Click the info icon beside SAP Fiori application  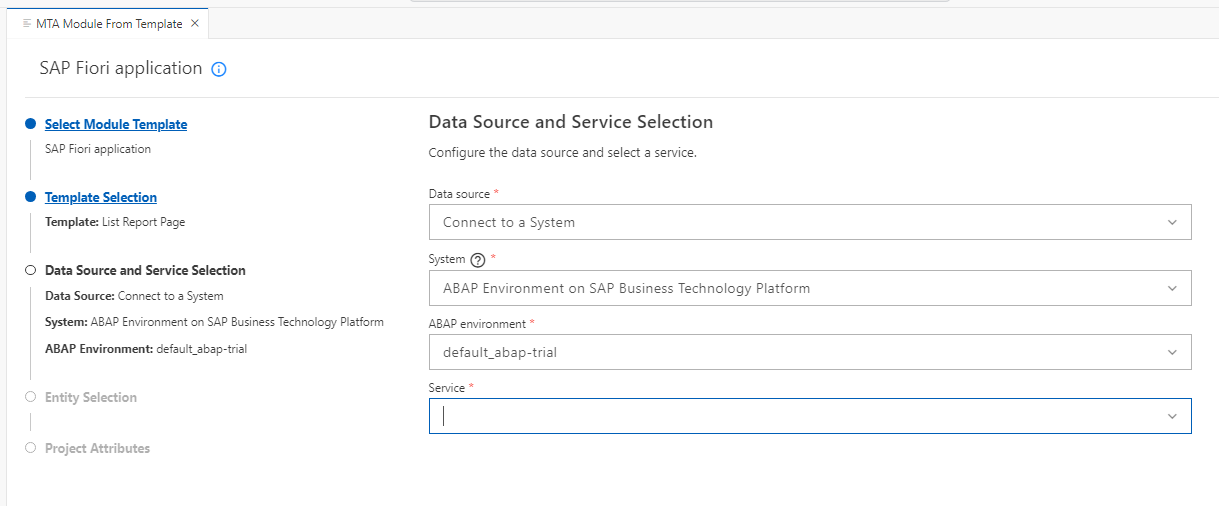[220, 70]
